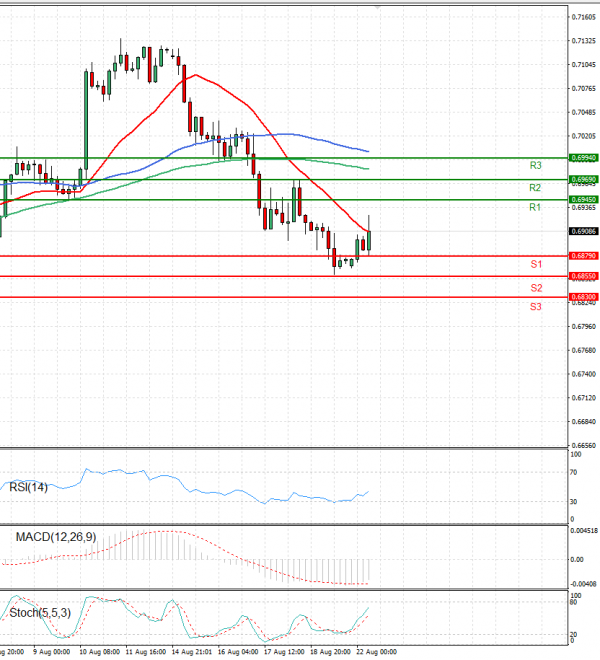
Task: Click the S3 support label
Action: [x=536, y=306]
